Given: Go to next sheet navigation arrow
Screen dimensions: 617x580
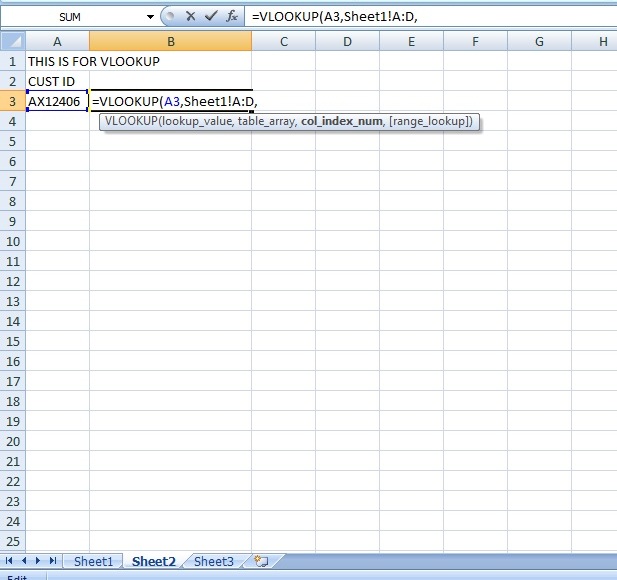Looking at the screenshot, I should (x=38, y=561).
